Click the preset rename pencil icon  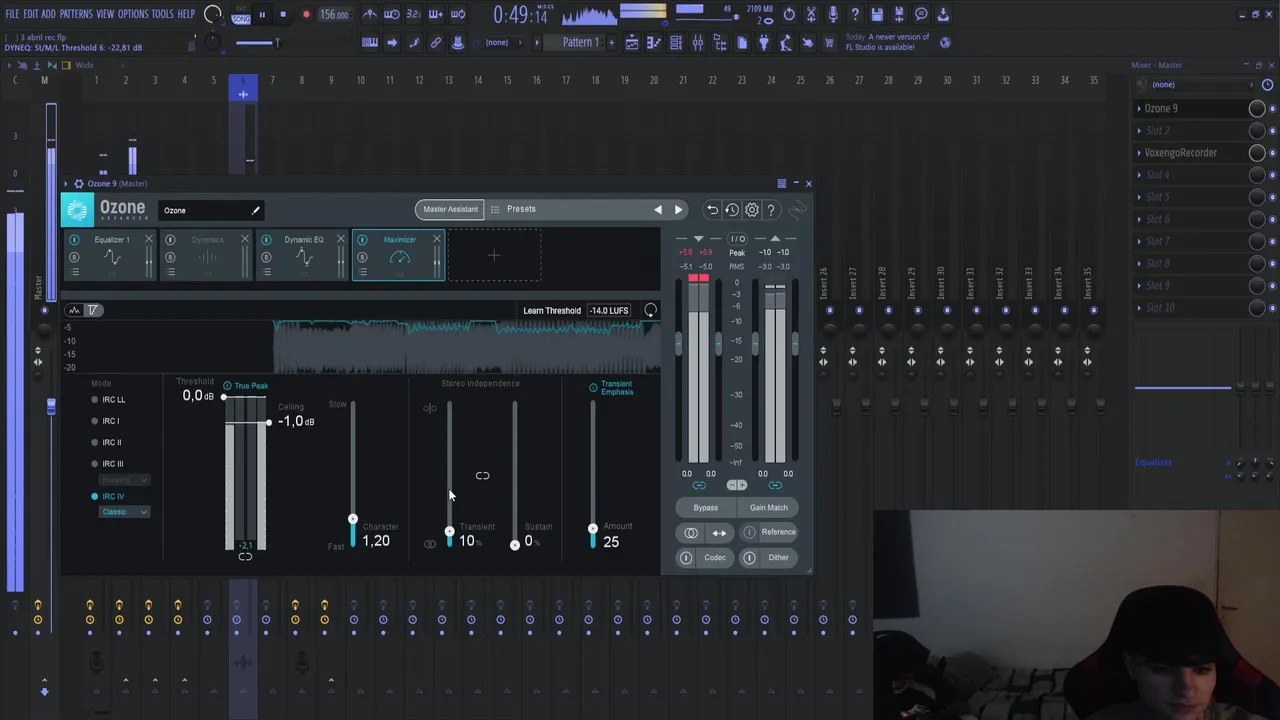(255, 210)
